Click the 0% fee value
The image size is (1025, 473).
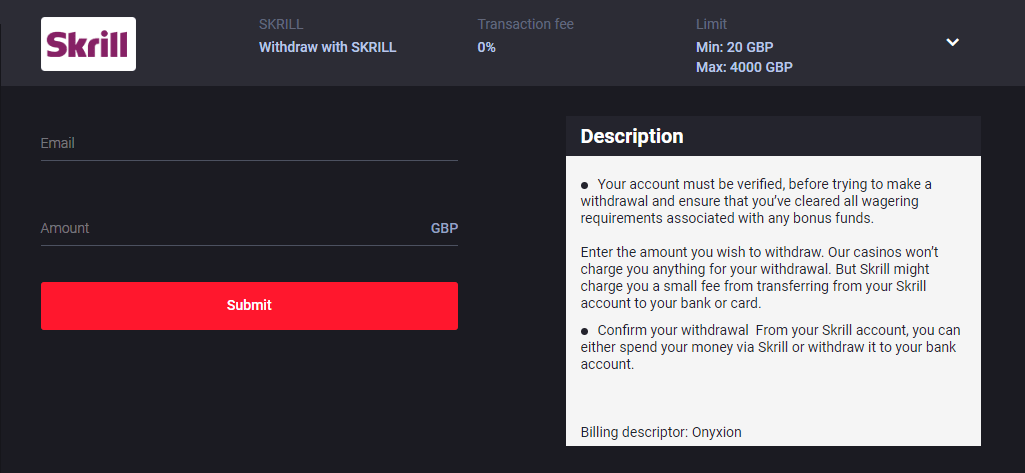click(x=486, y=47)
